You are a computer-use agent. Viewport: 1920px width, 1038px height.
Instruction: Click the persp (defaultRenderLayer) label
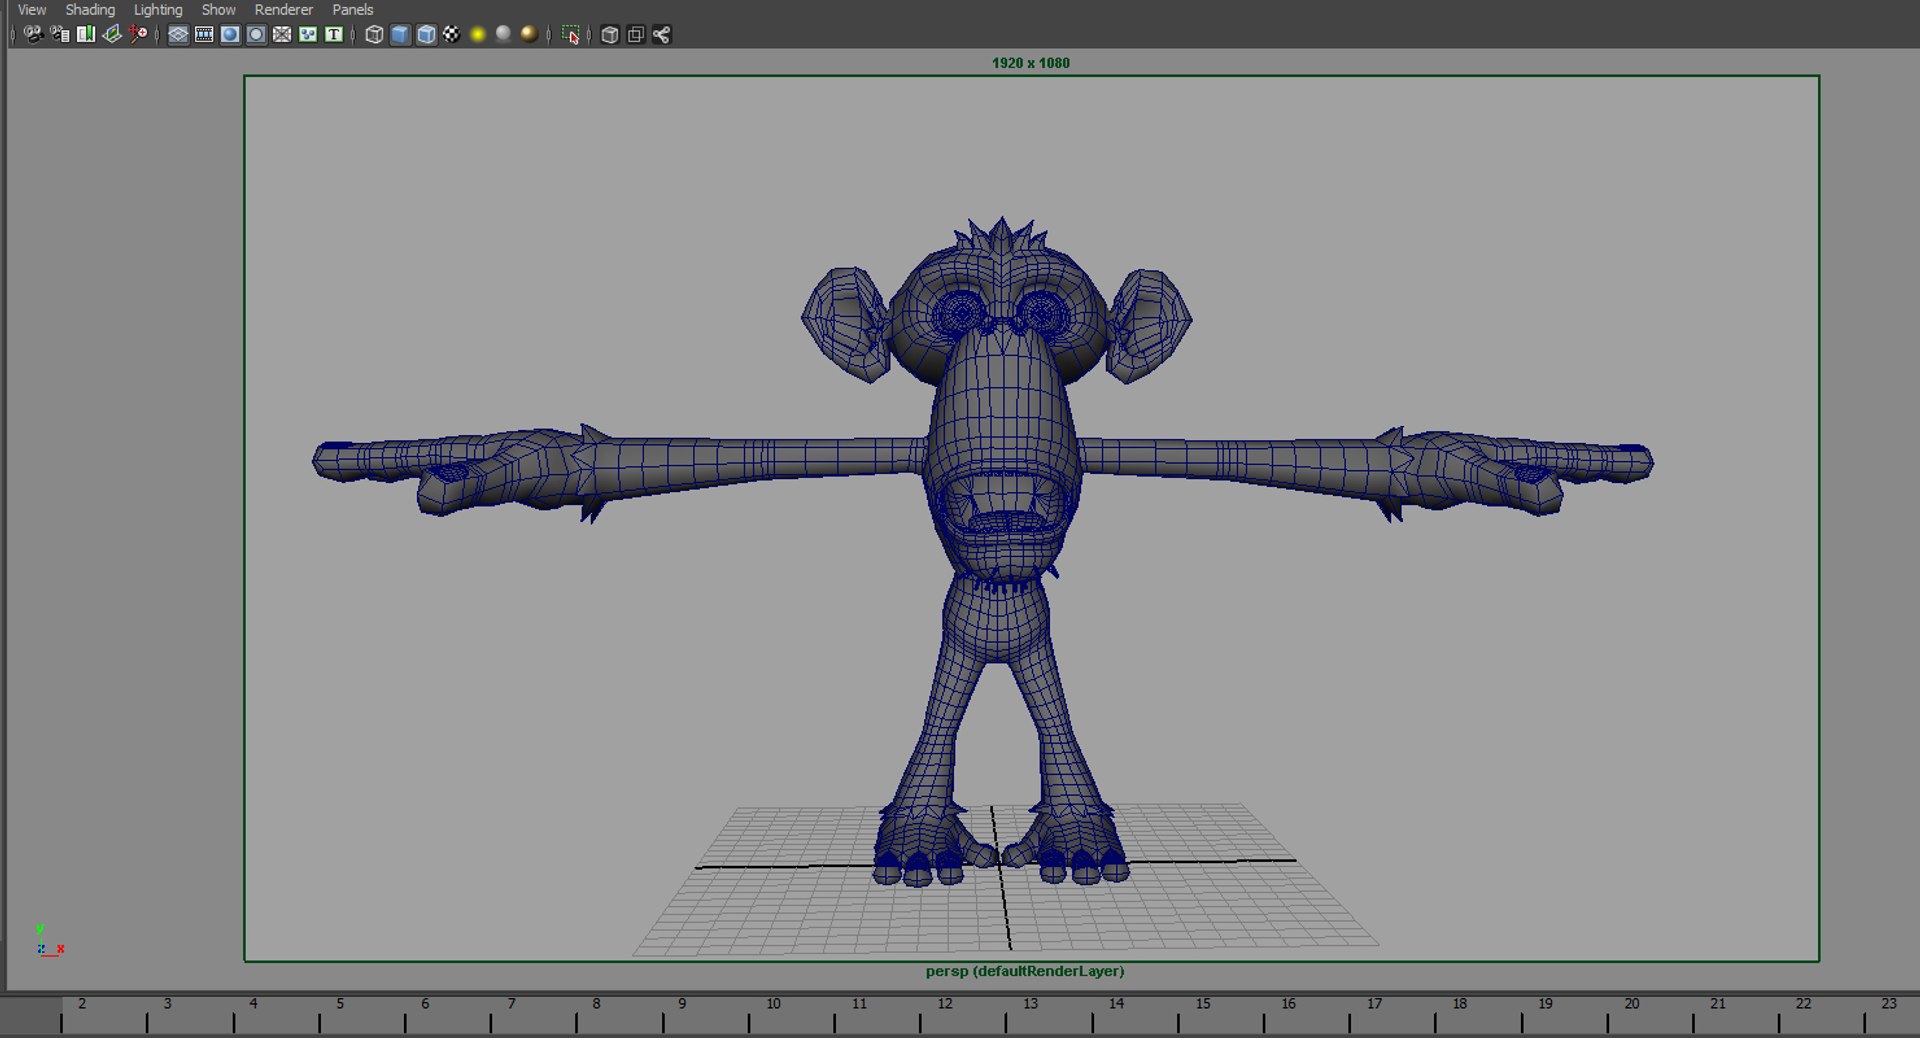point(1025,971)
